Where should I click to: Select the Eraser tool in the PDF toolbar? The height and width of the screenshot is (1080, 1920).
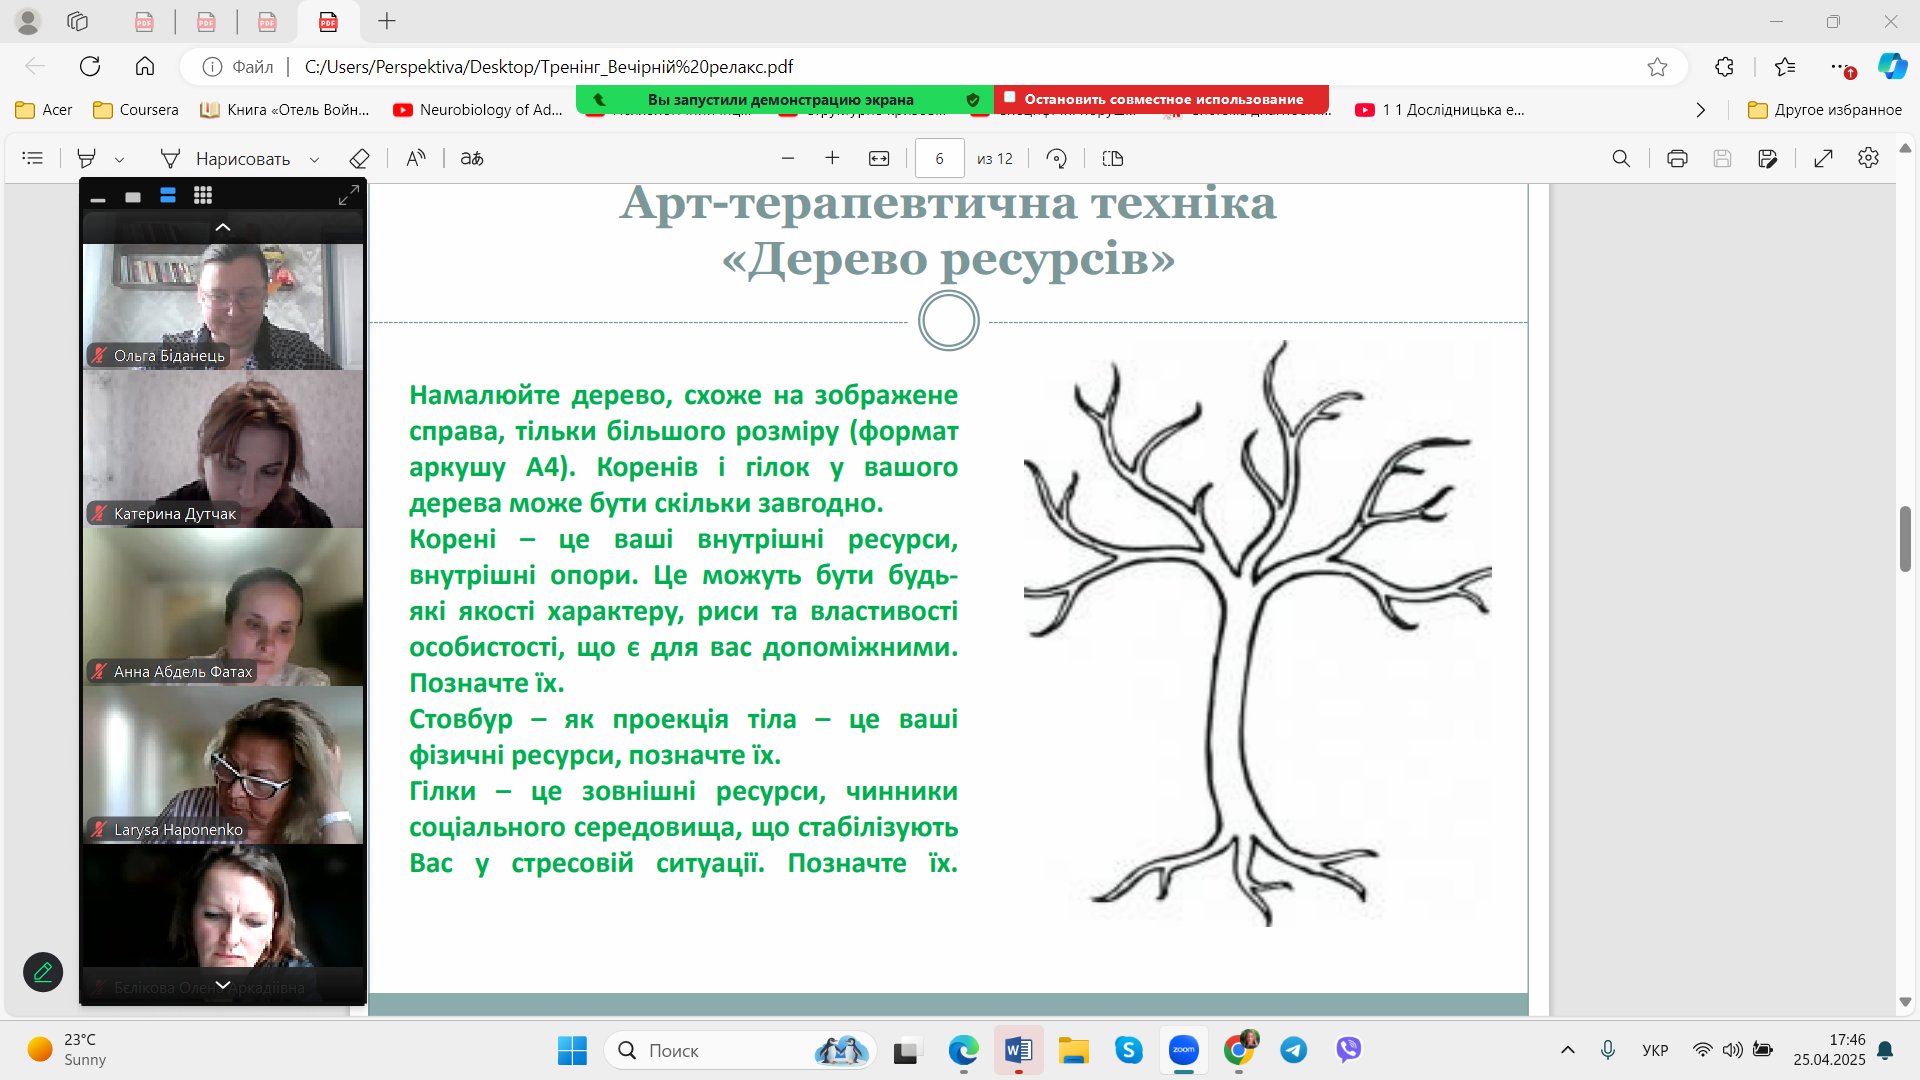(x=359, y=158)
